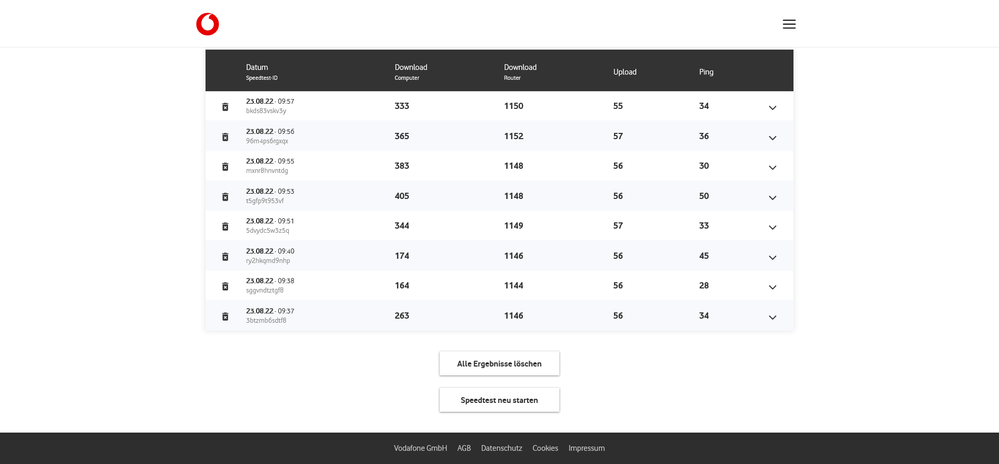Click Alle Ergebnisse löschen button
999x464 pixels.
499,364
